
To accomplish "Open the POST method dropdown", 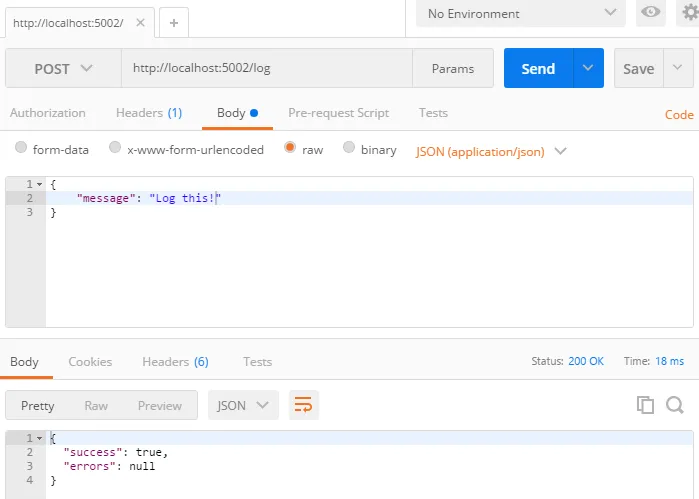I will (x=63, y=69).
